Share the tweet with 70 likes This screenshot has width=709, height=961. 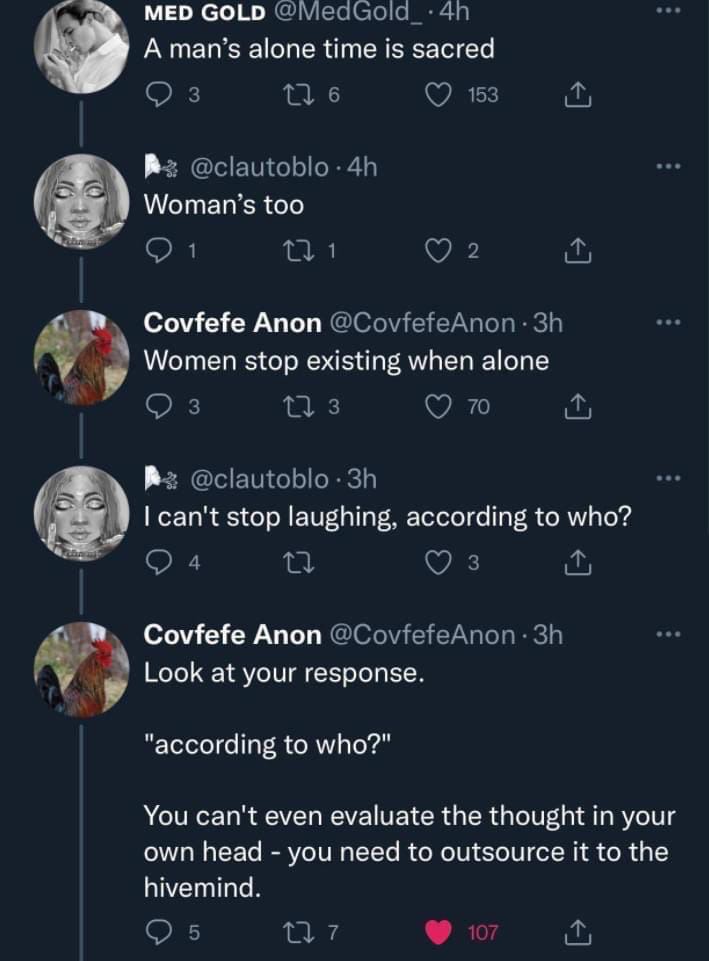[577, 406]
